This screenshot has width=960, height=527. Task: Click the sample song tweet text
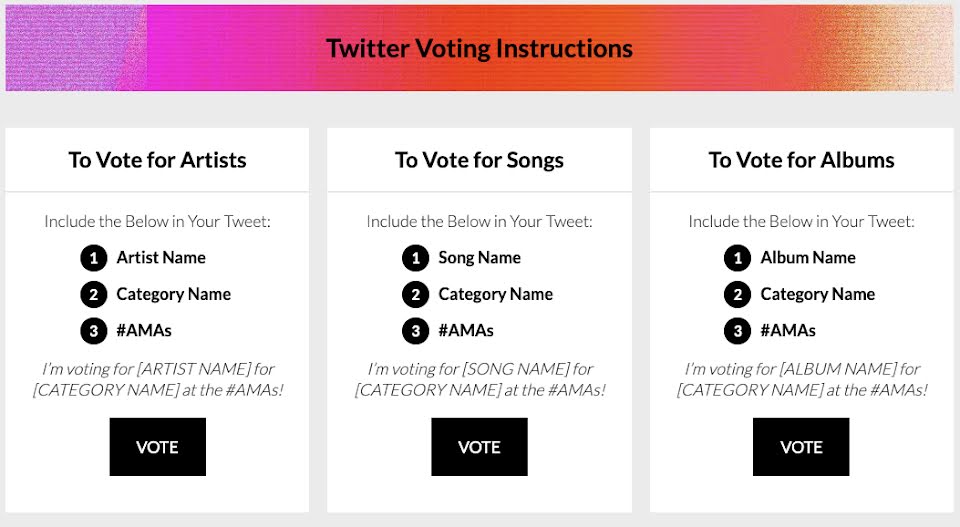click(x=479, y=379)
